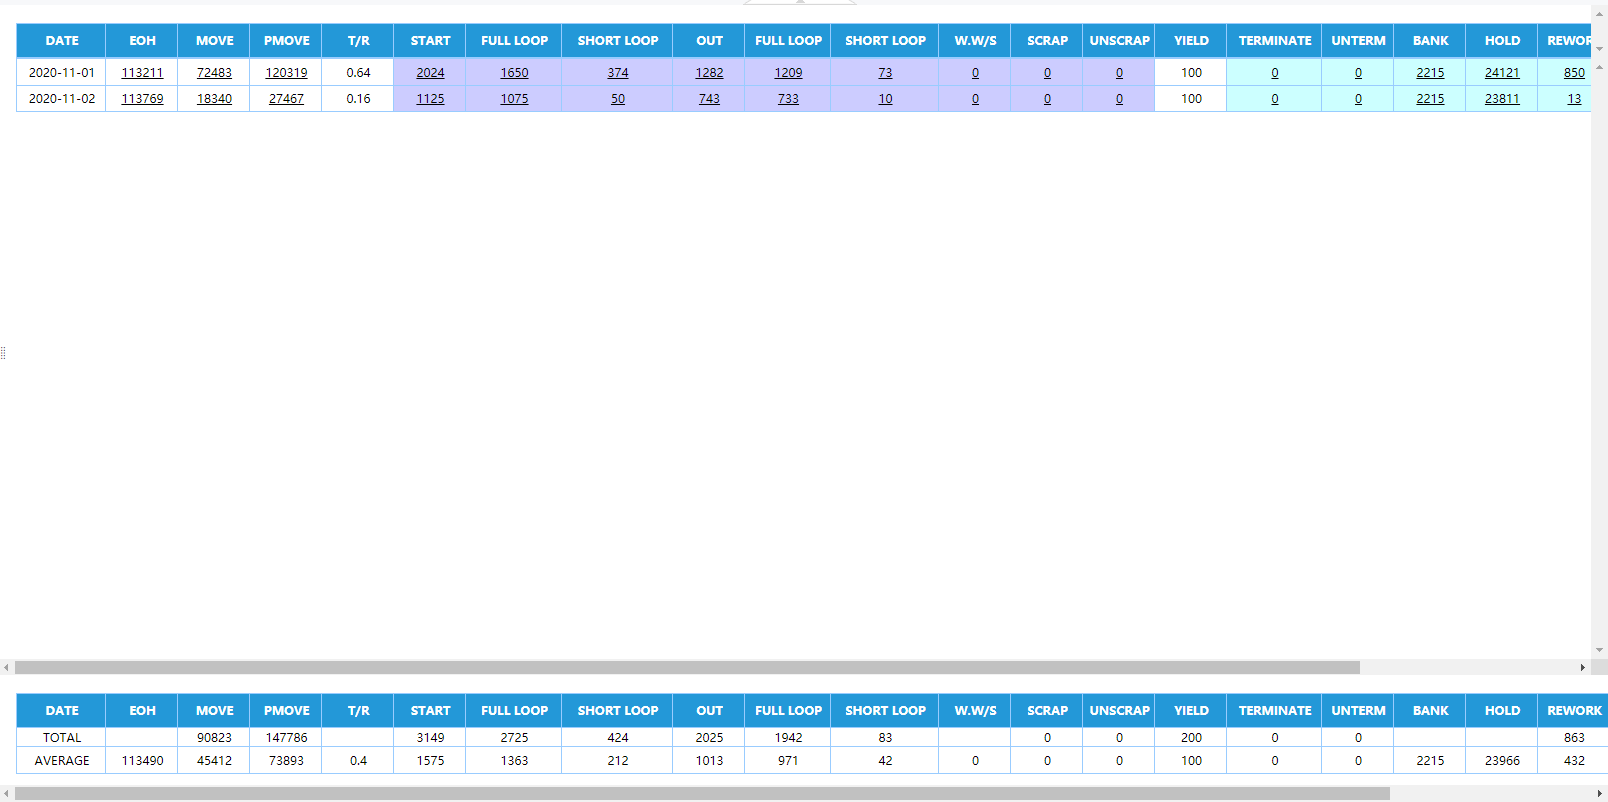Click the bottom summary table scrollbar thumb
The width and height of the screenshot is (1608, 802).
click(702, 793)
